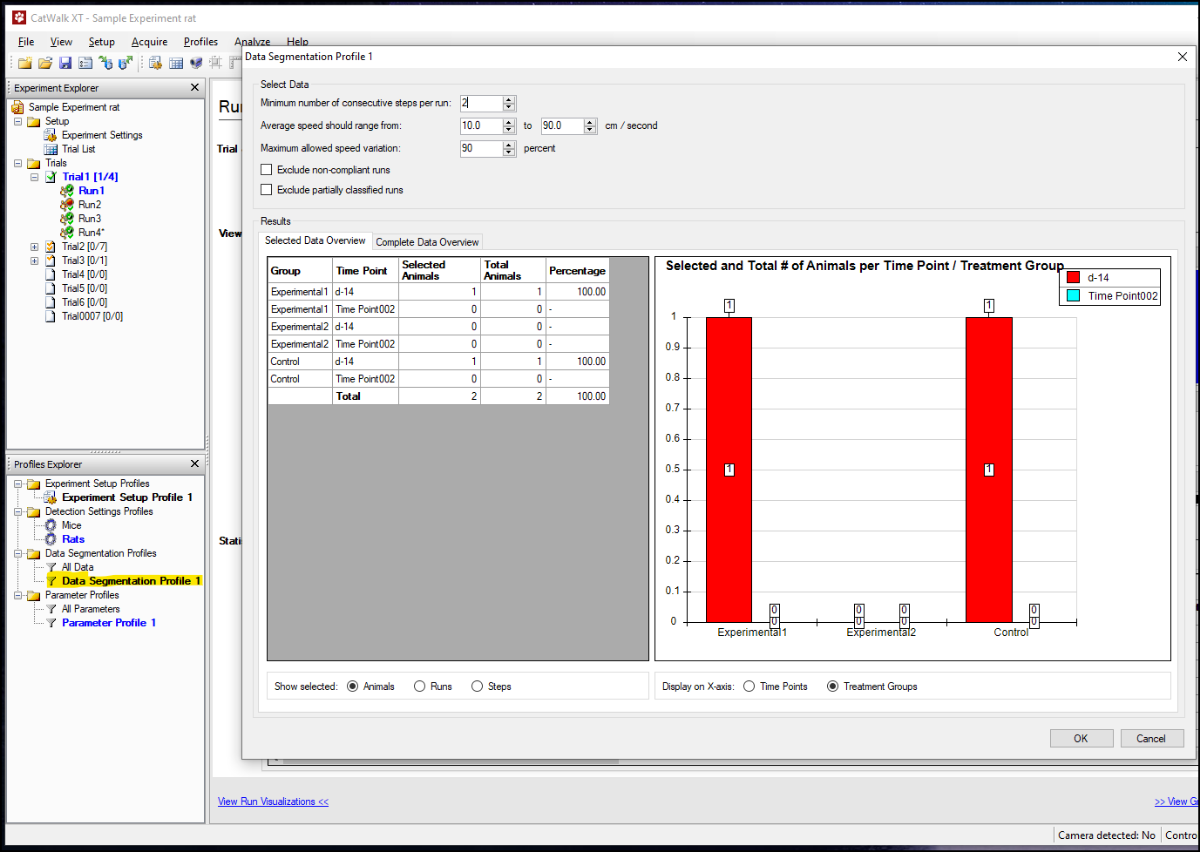Select Experiment Settings in Experiment Explorer tree
Screen dimensions: 1200x852
101,135
